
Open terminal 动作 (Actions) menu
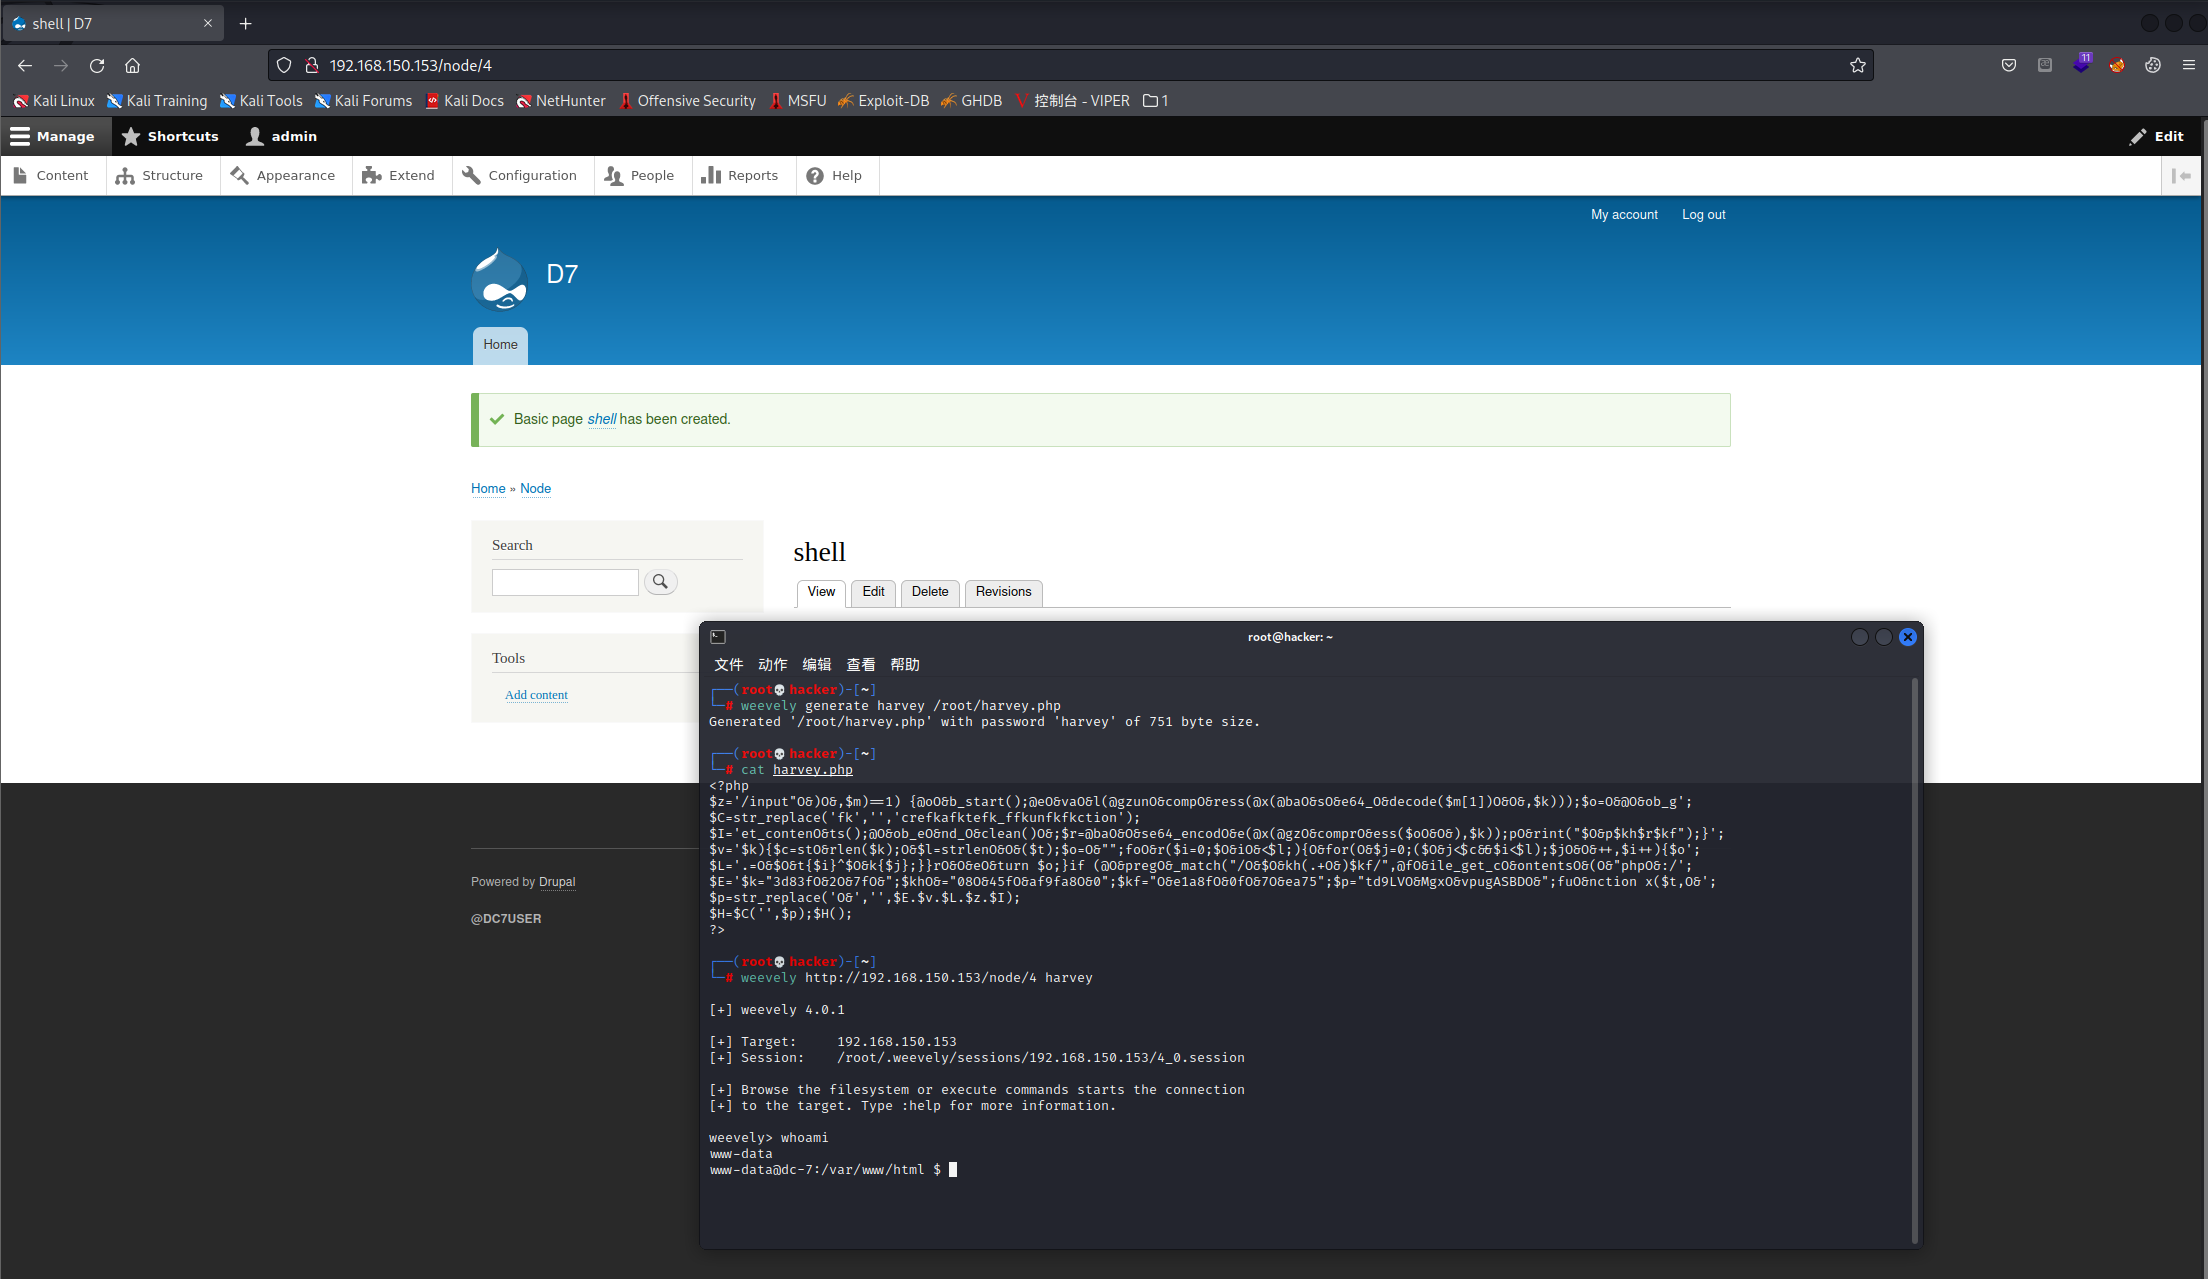pos(773,665)
